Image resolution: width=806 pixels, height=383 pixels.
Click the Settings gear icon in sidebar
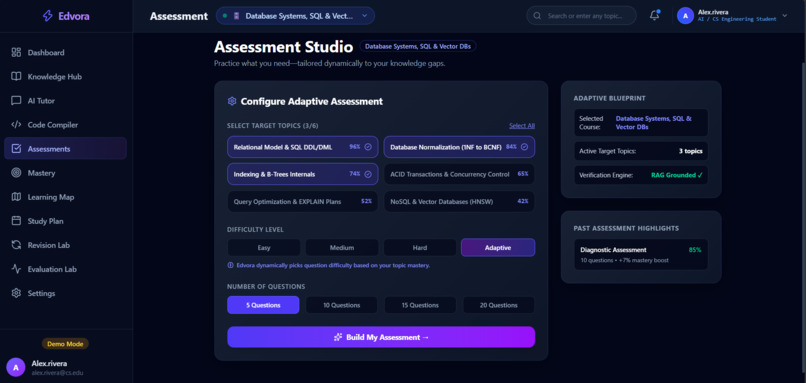16,293
